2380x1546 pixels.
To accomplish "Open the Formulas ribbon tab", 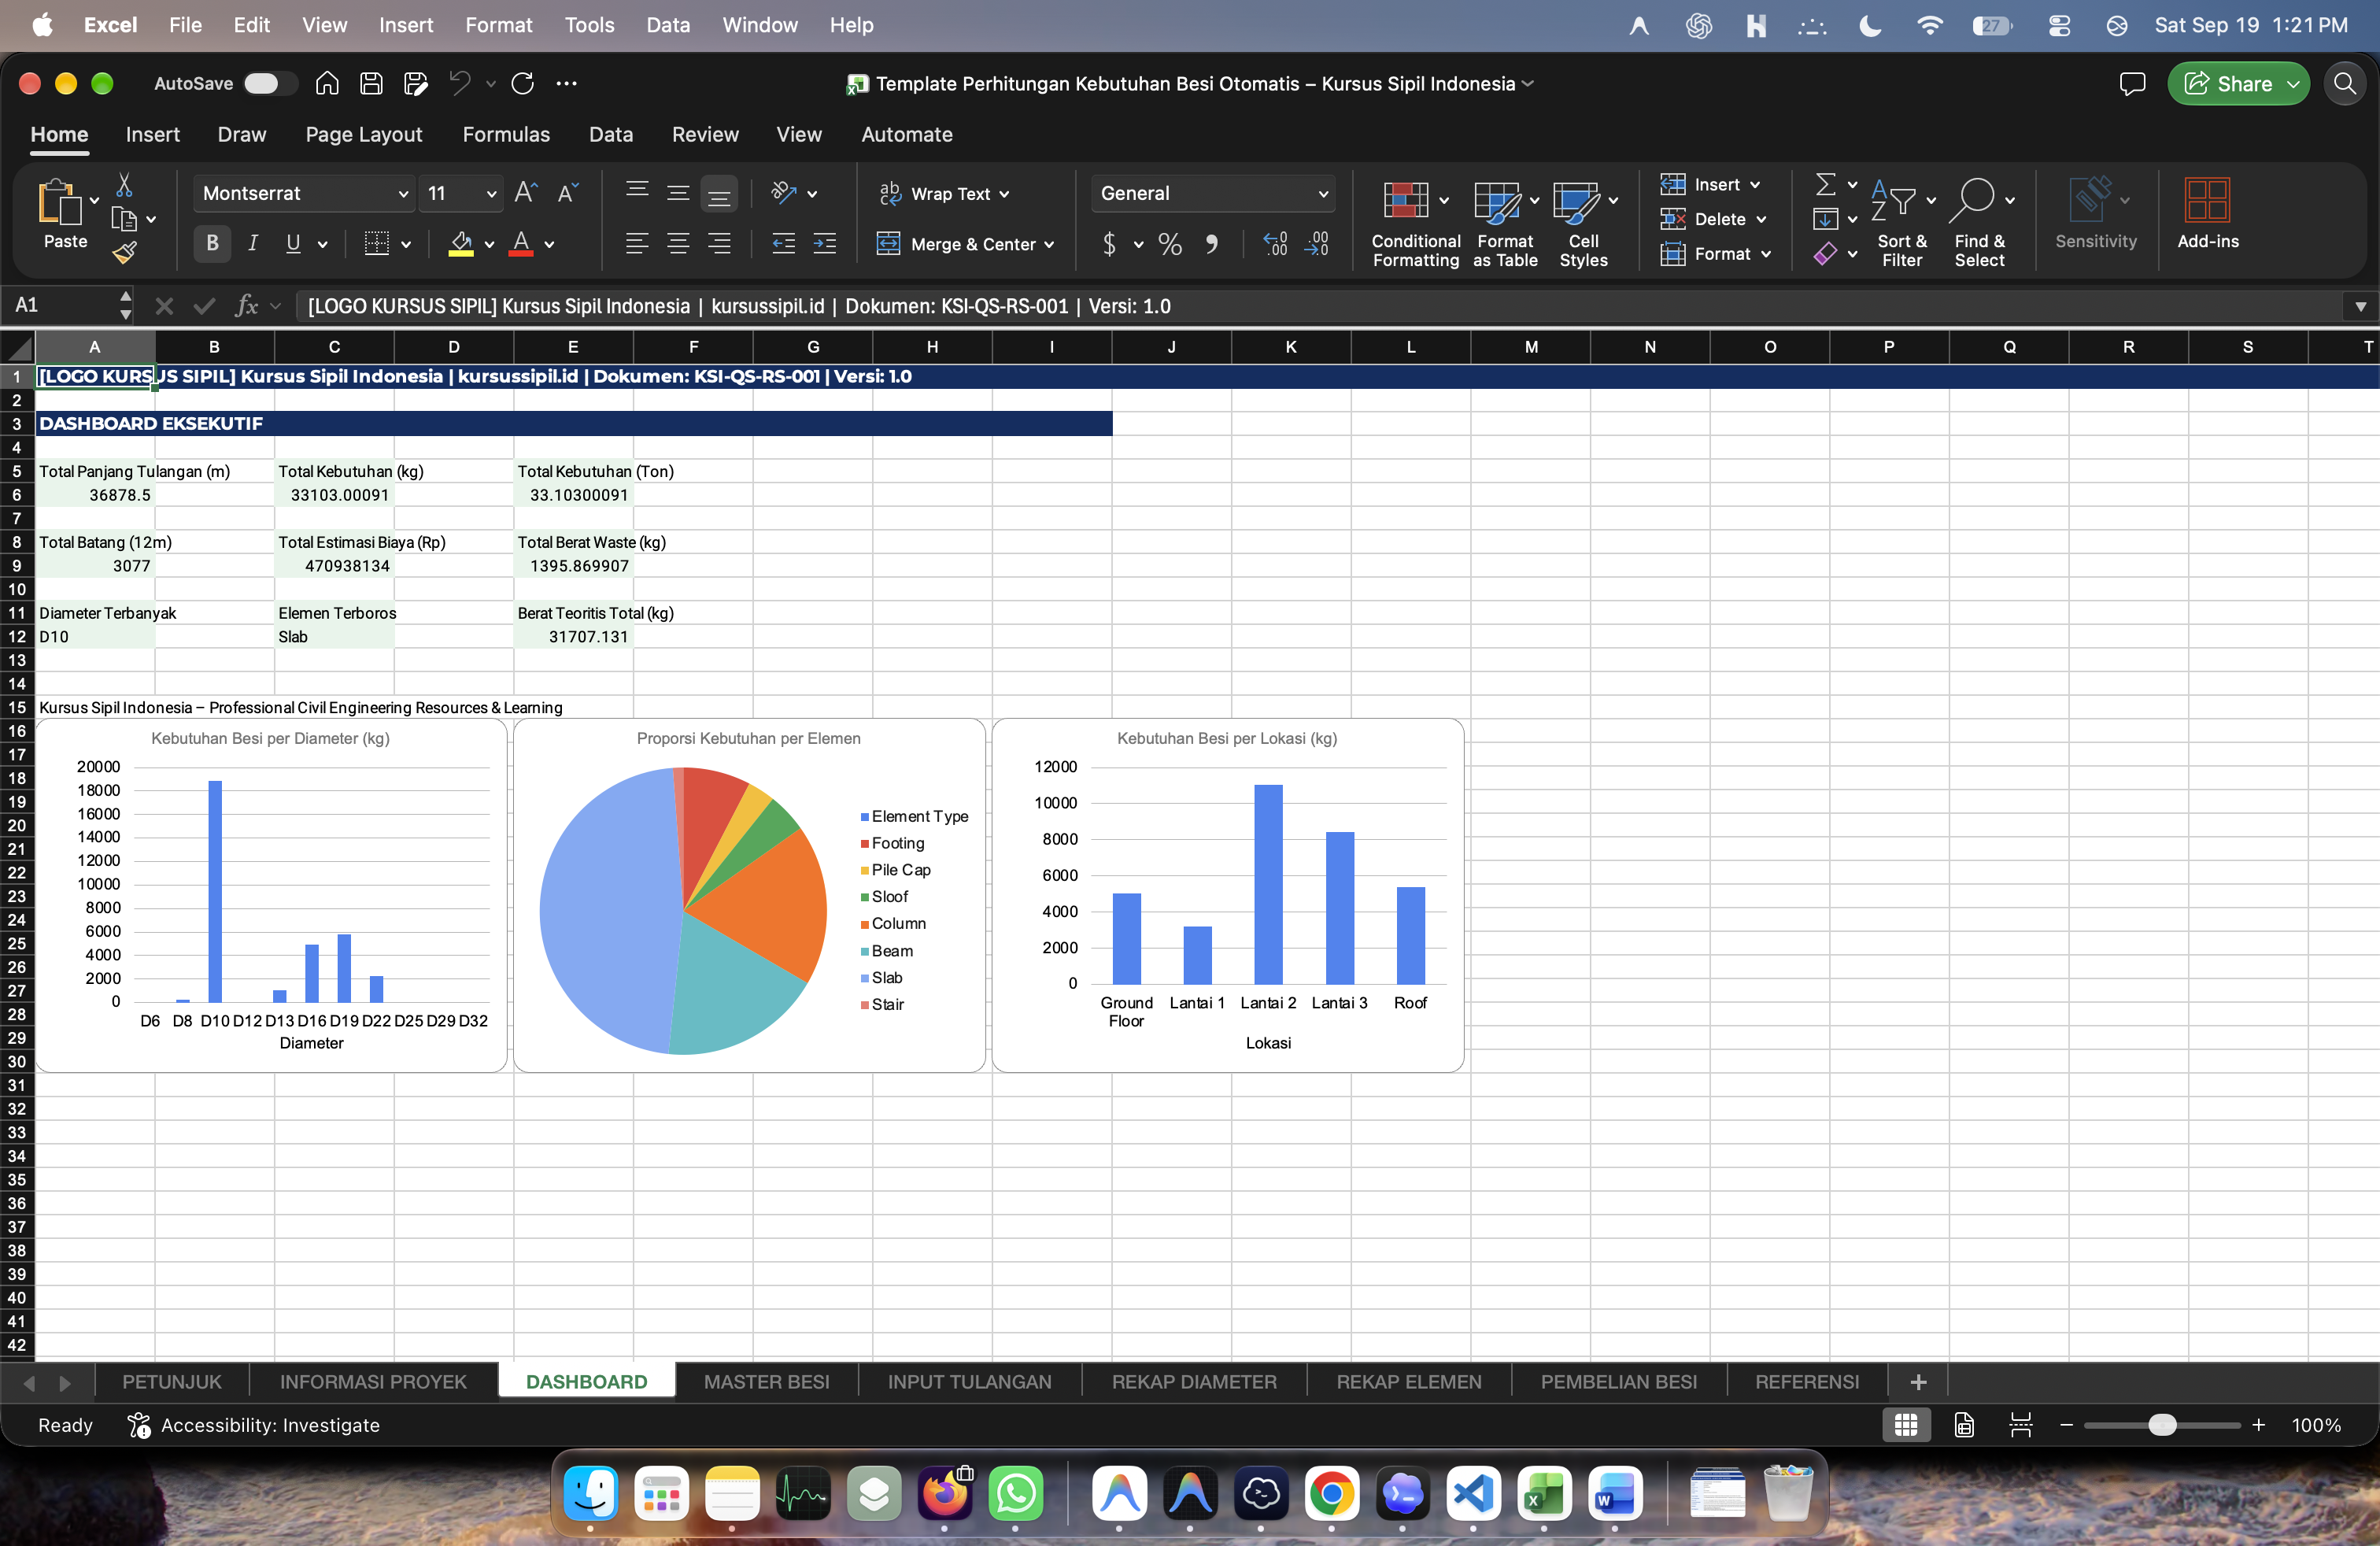I will 506,134.
